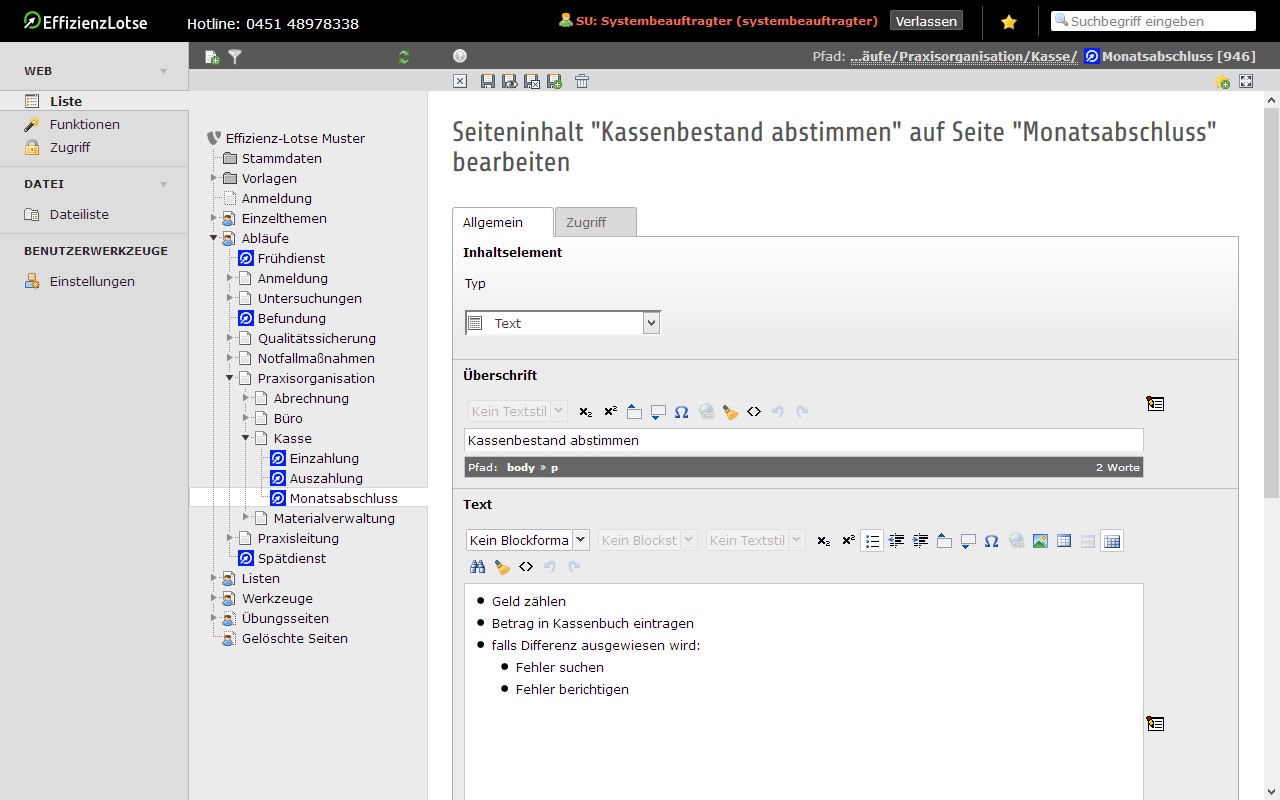Screen dimensions: 1280x800
Task: Switch to the Zugriff tab of the form
Action: click(595, 222)
